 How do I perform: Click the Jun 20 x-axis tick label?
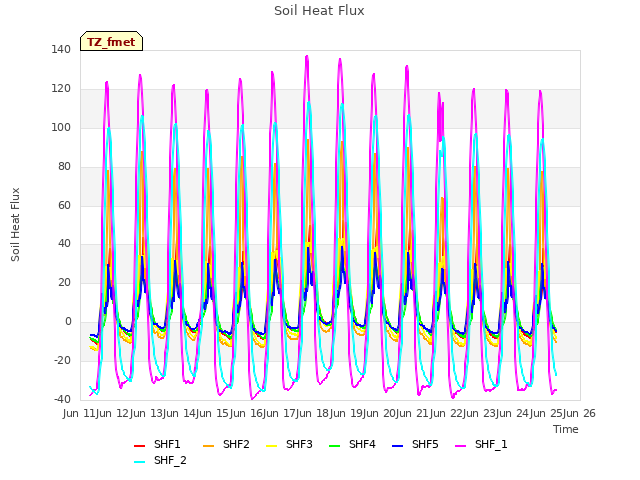pos(381,413)
